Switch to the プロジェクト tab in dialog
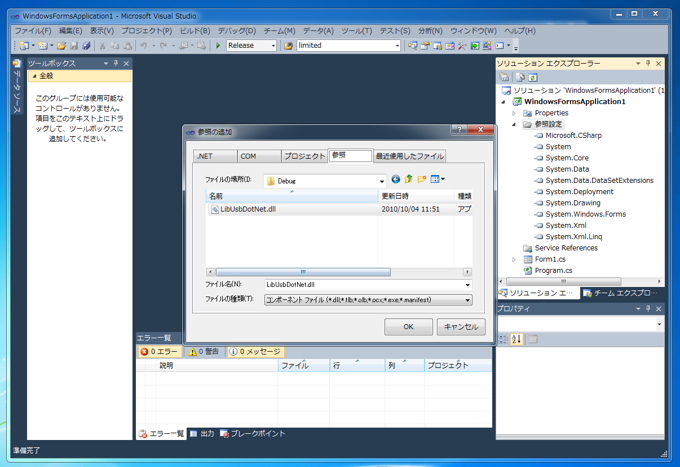This screenshot has height=467, width=680. 304,156
